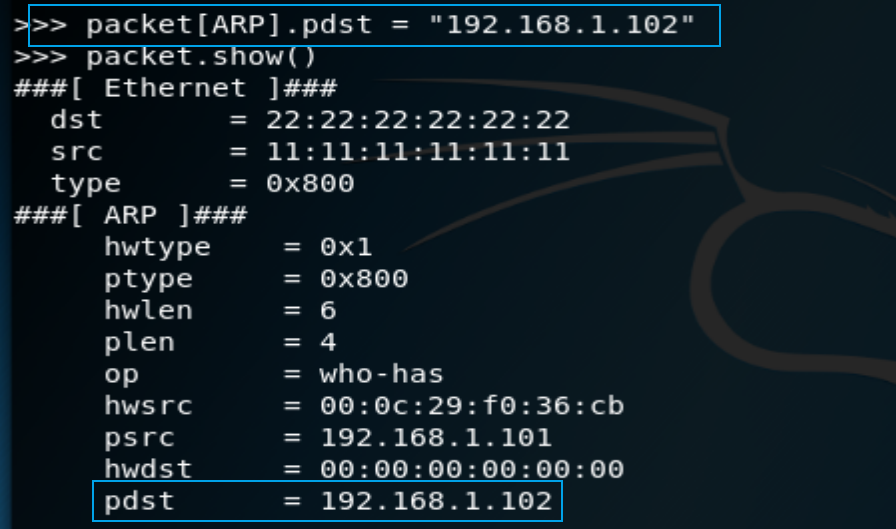Click the hwtype value 0x1

pyautogui.click(x=346, y=247)
